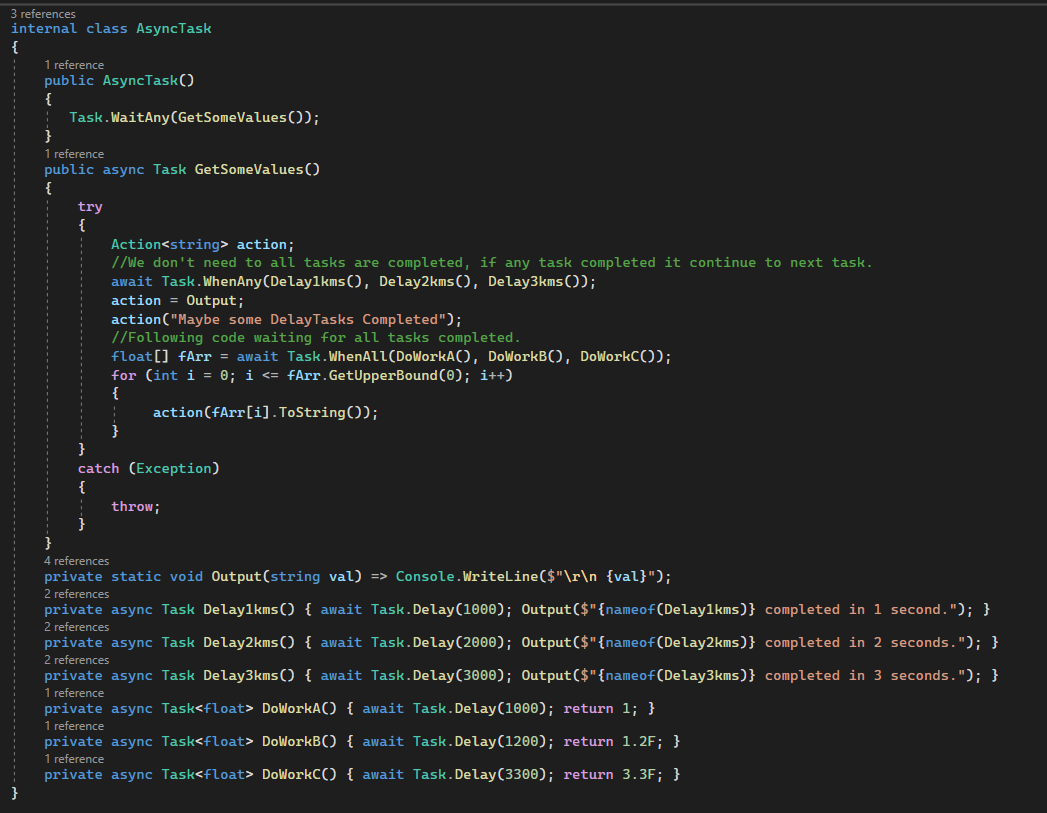The width and height of the screenshot is (1047, 813).
Task: Click the Task.WhenAll call
Action: [x=337, y=356]
